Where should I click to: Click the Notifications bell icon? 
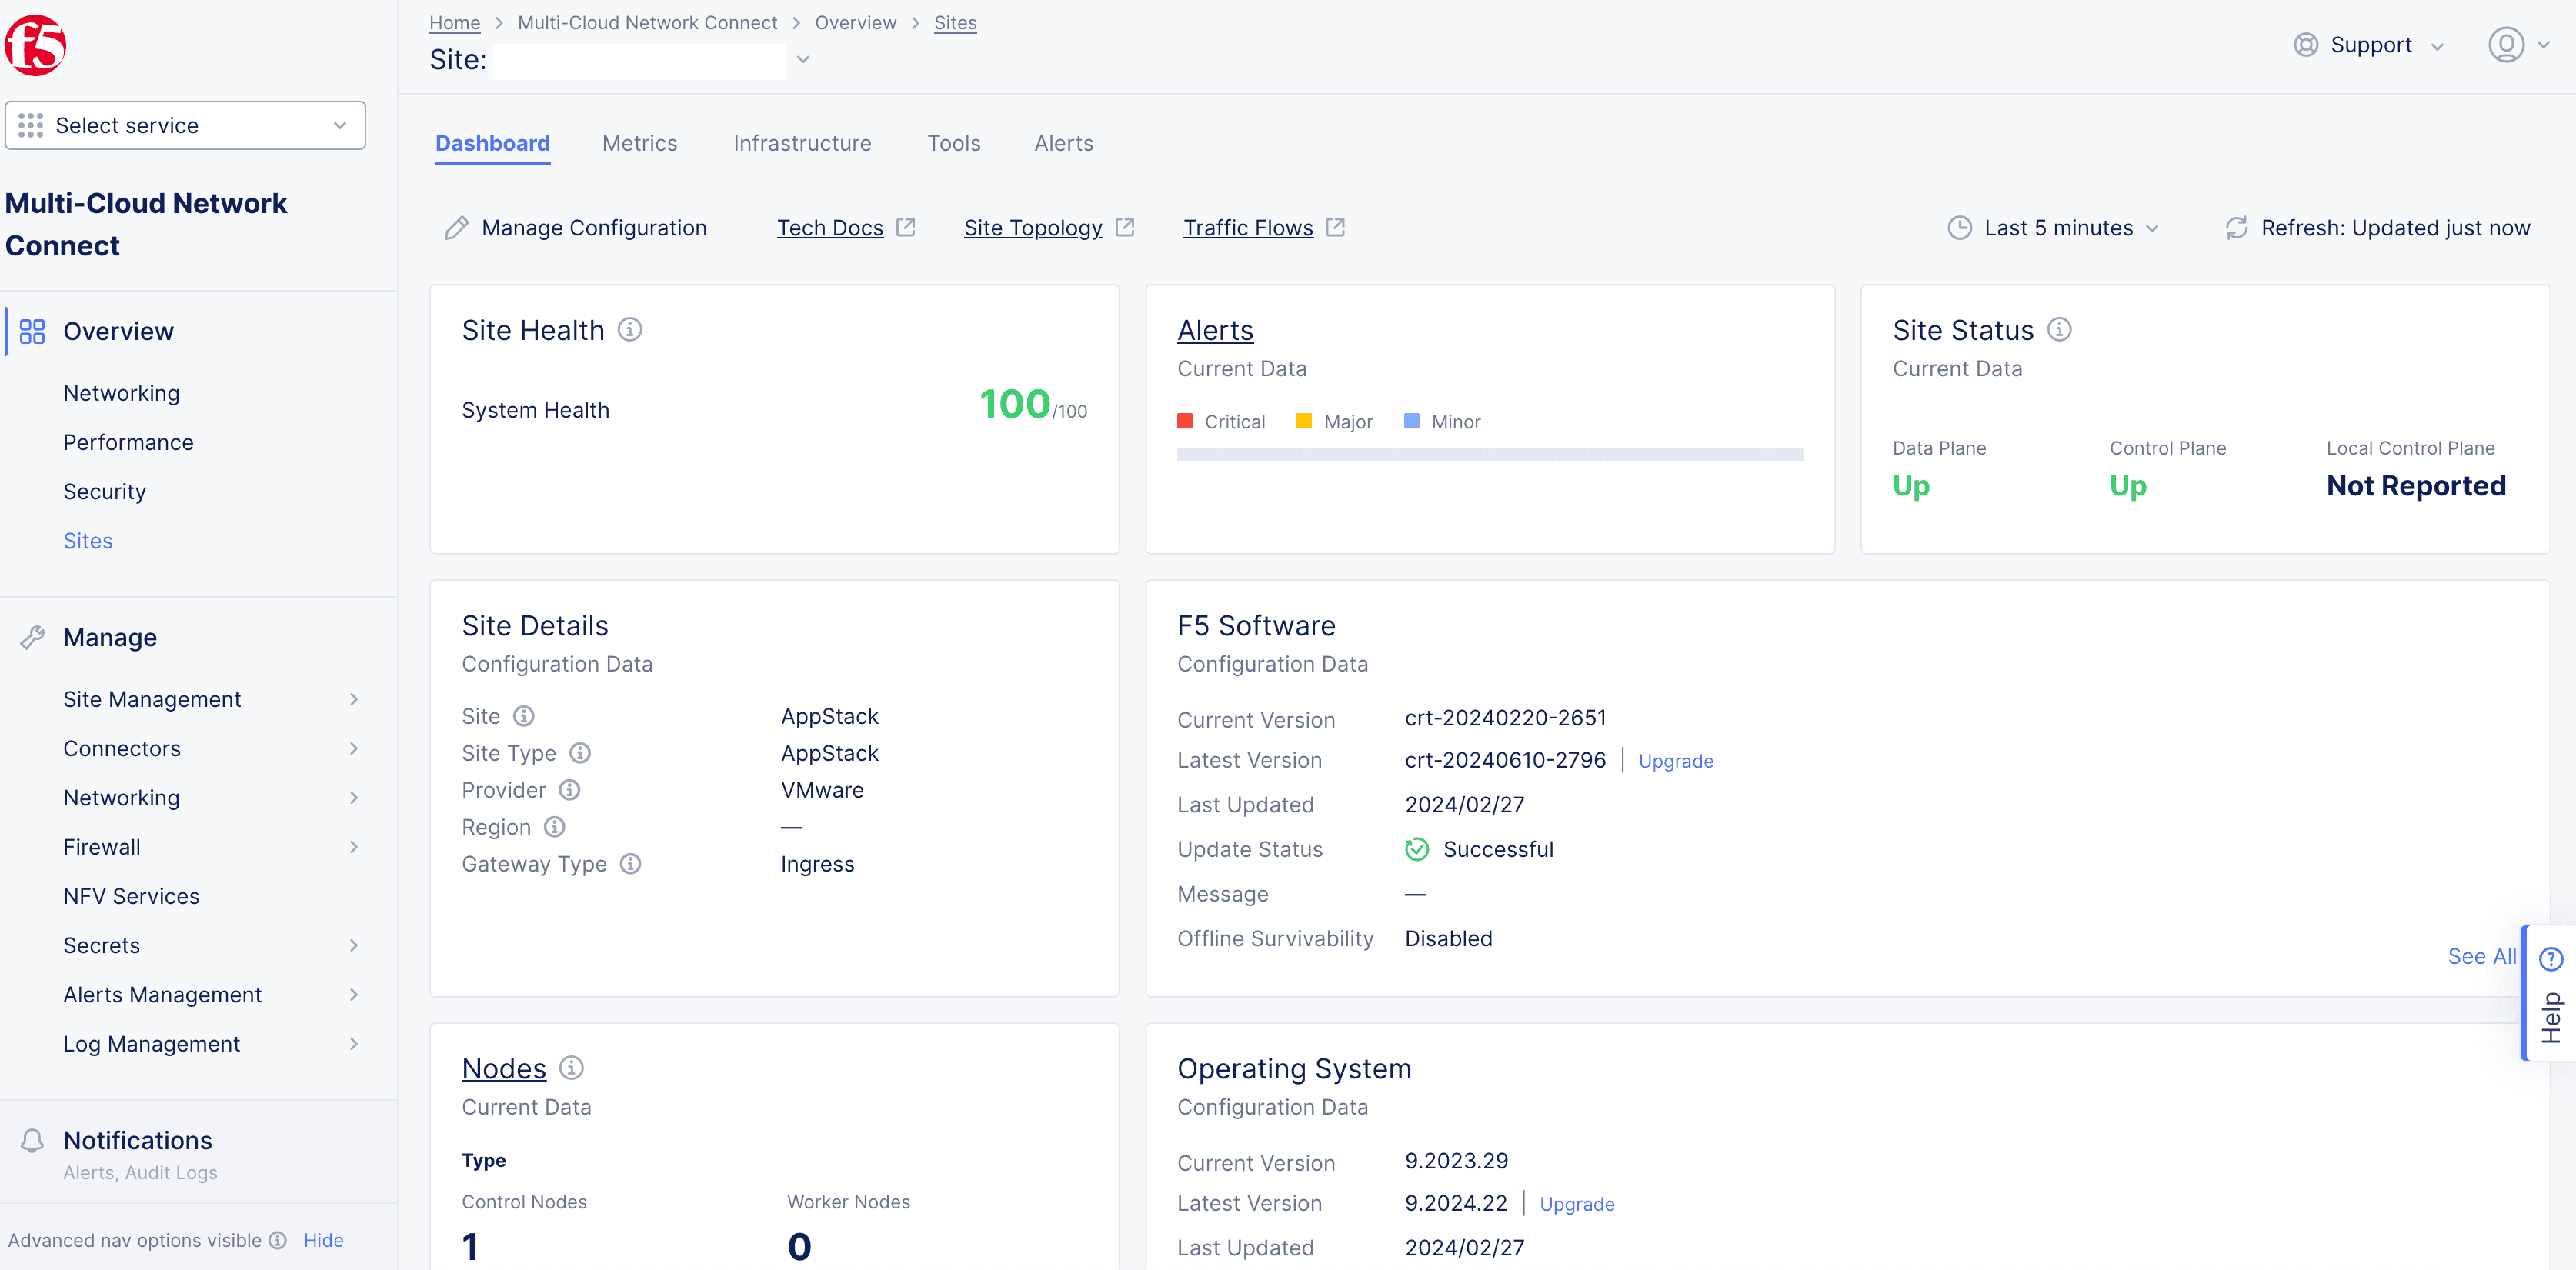[x=32, y=1140]
